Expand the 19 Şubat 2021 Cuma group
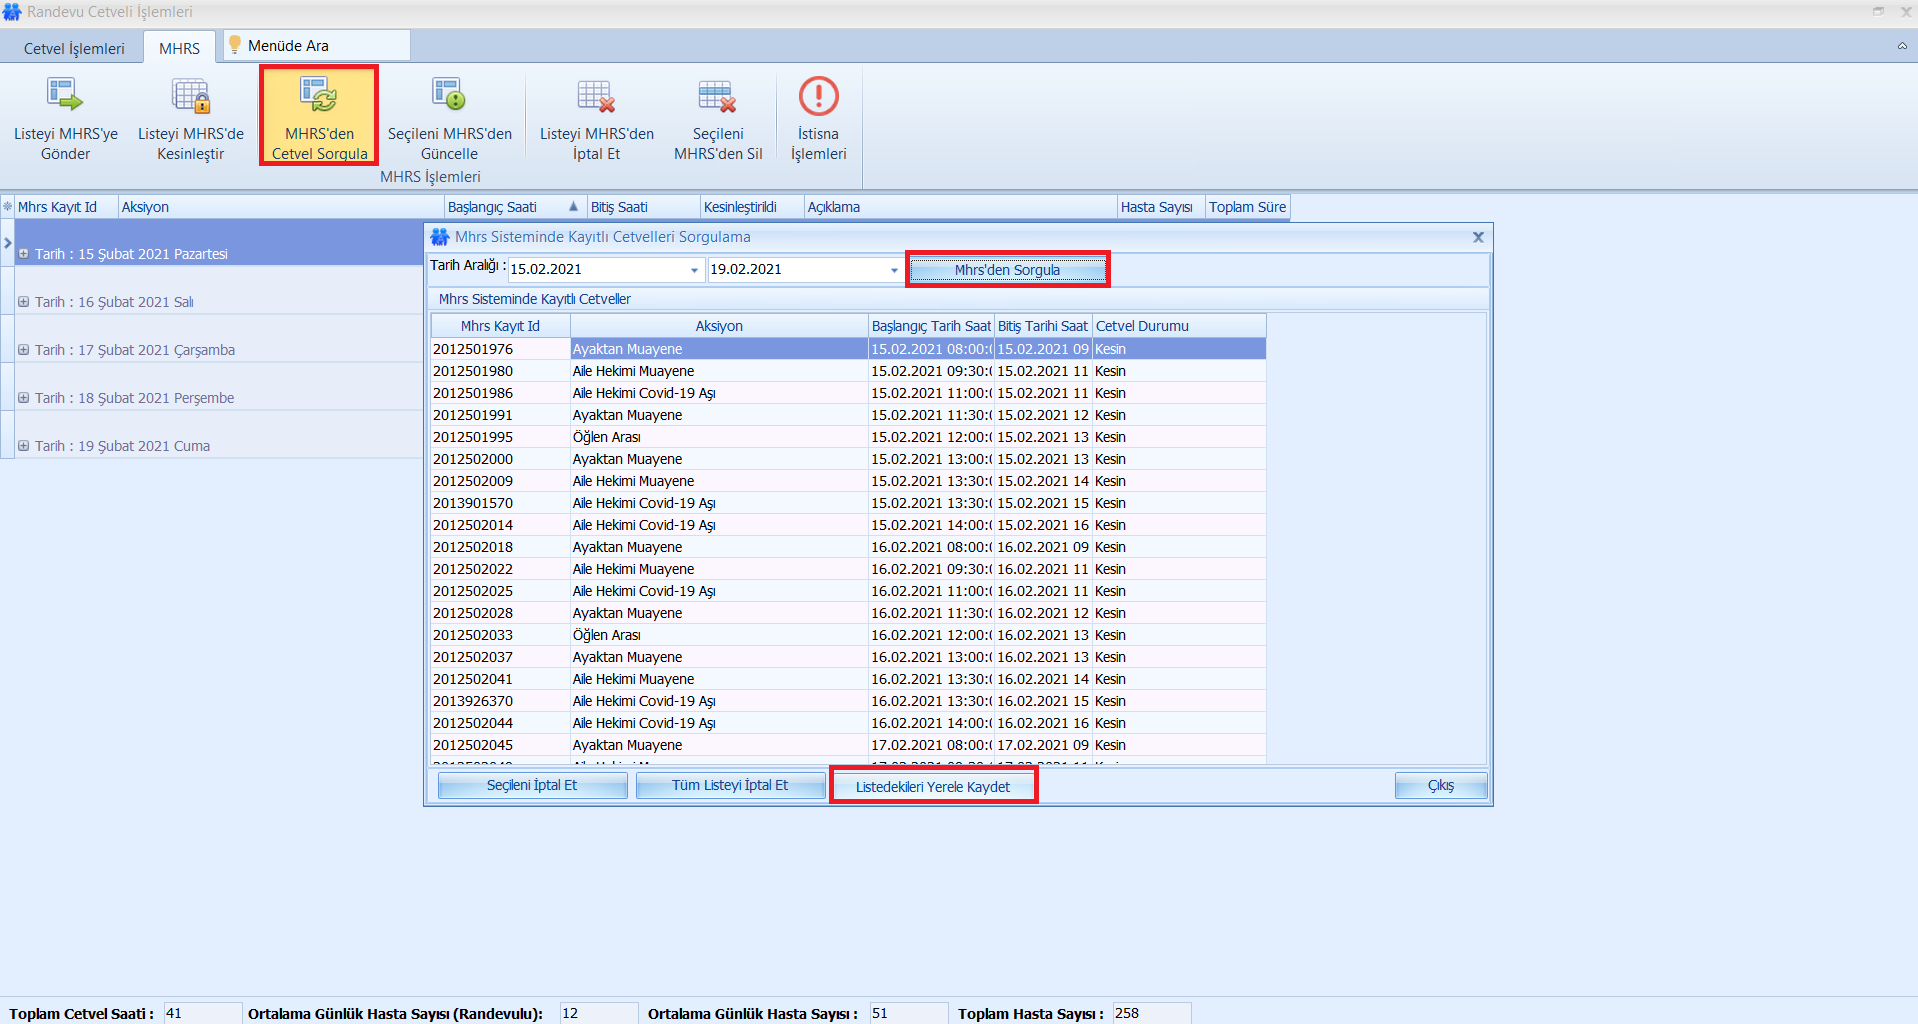 pos(23,446)
